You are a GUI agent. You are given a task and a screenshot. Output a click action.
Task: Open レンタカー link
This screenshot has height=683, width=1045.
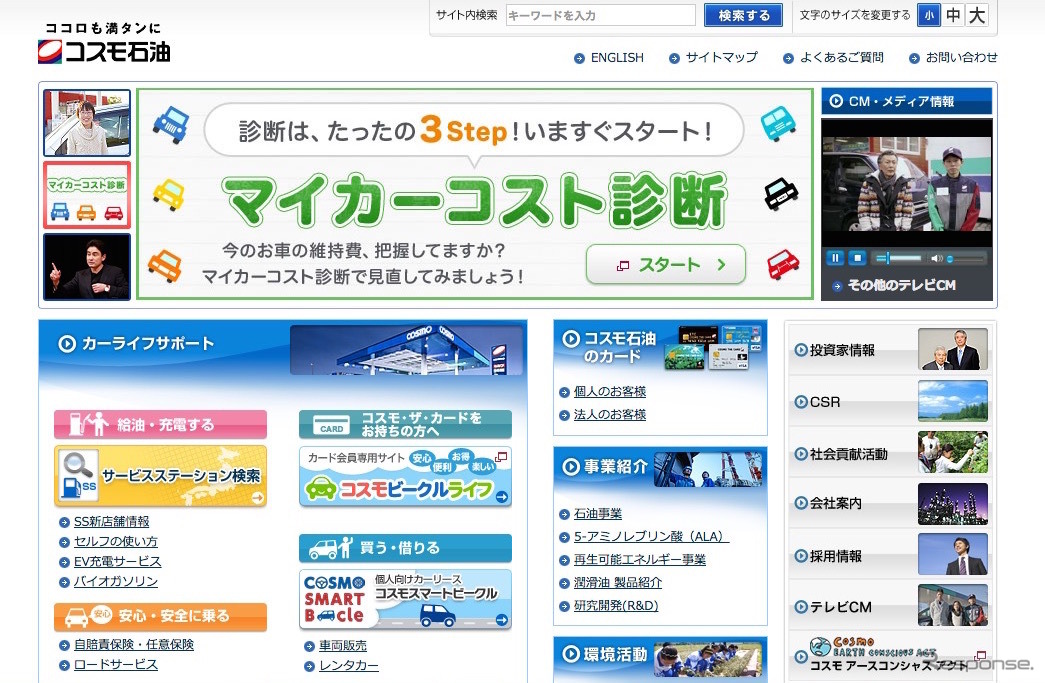[349, 666]
